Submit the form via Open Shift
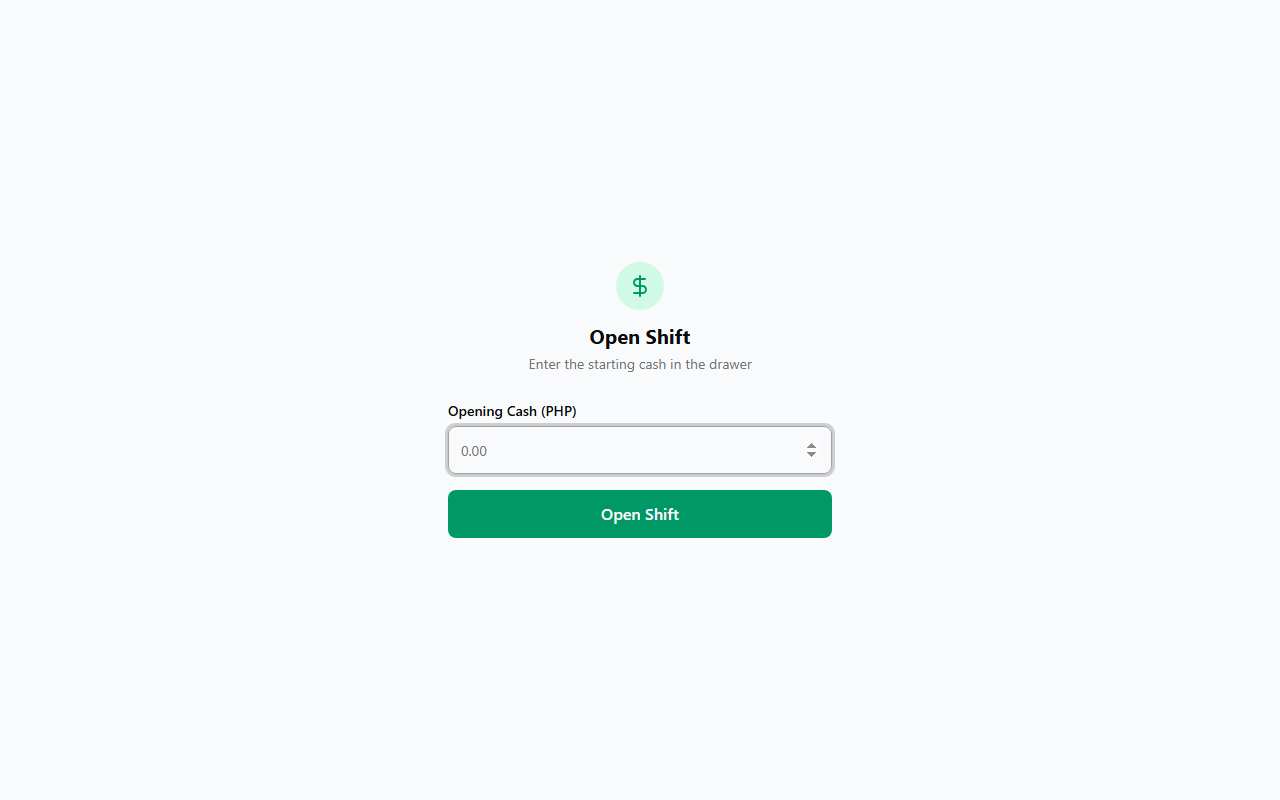 coord(640,514)
